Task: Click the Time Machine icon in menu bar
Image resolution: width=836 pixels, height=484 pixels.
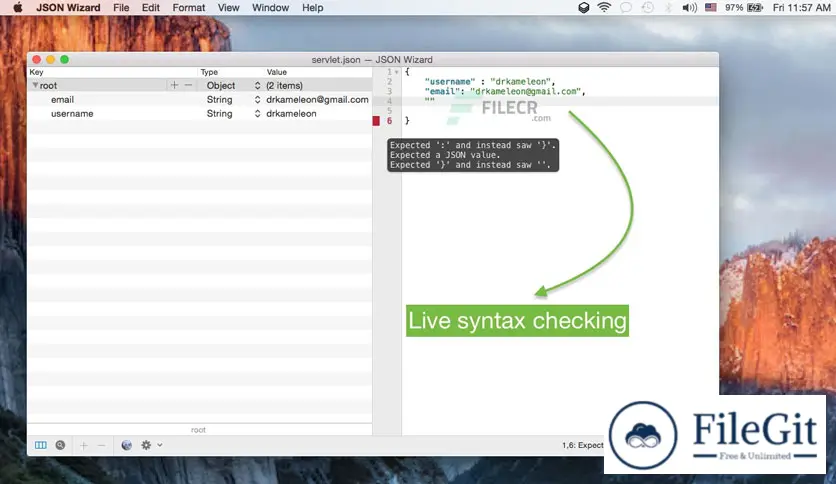Action: [647, 7]
